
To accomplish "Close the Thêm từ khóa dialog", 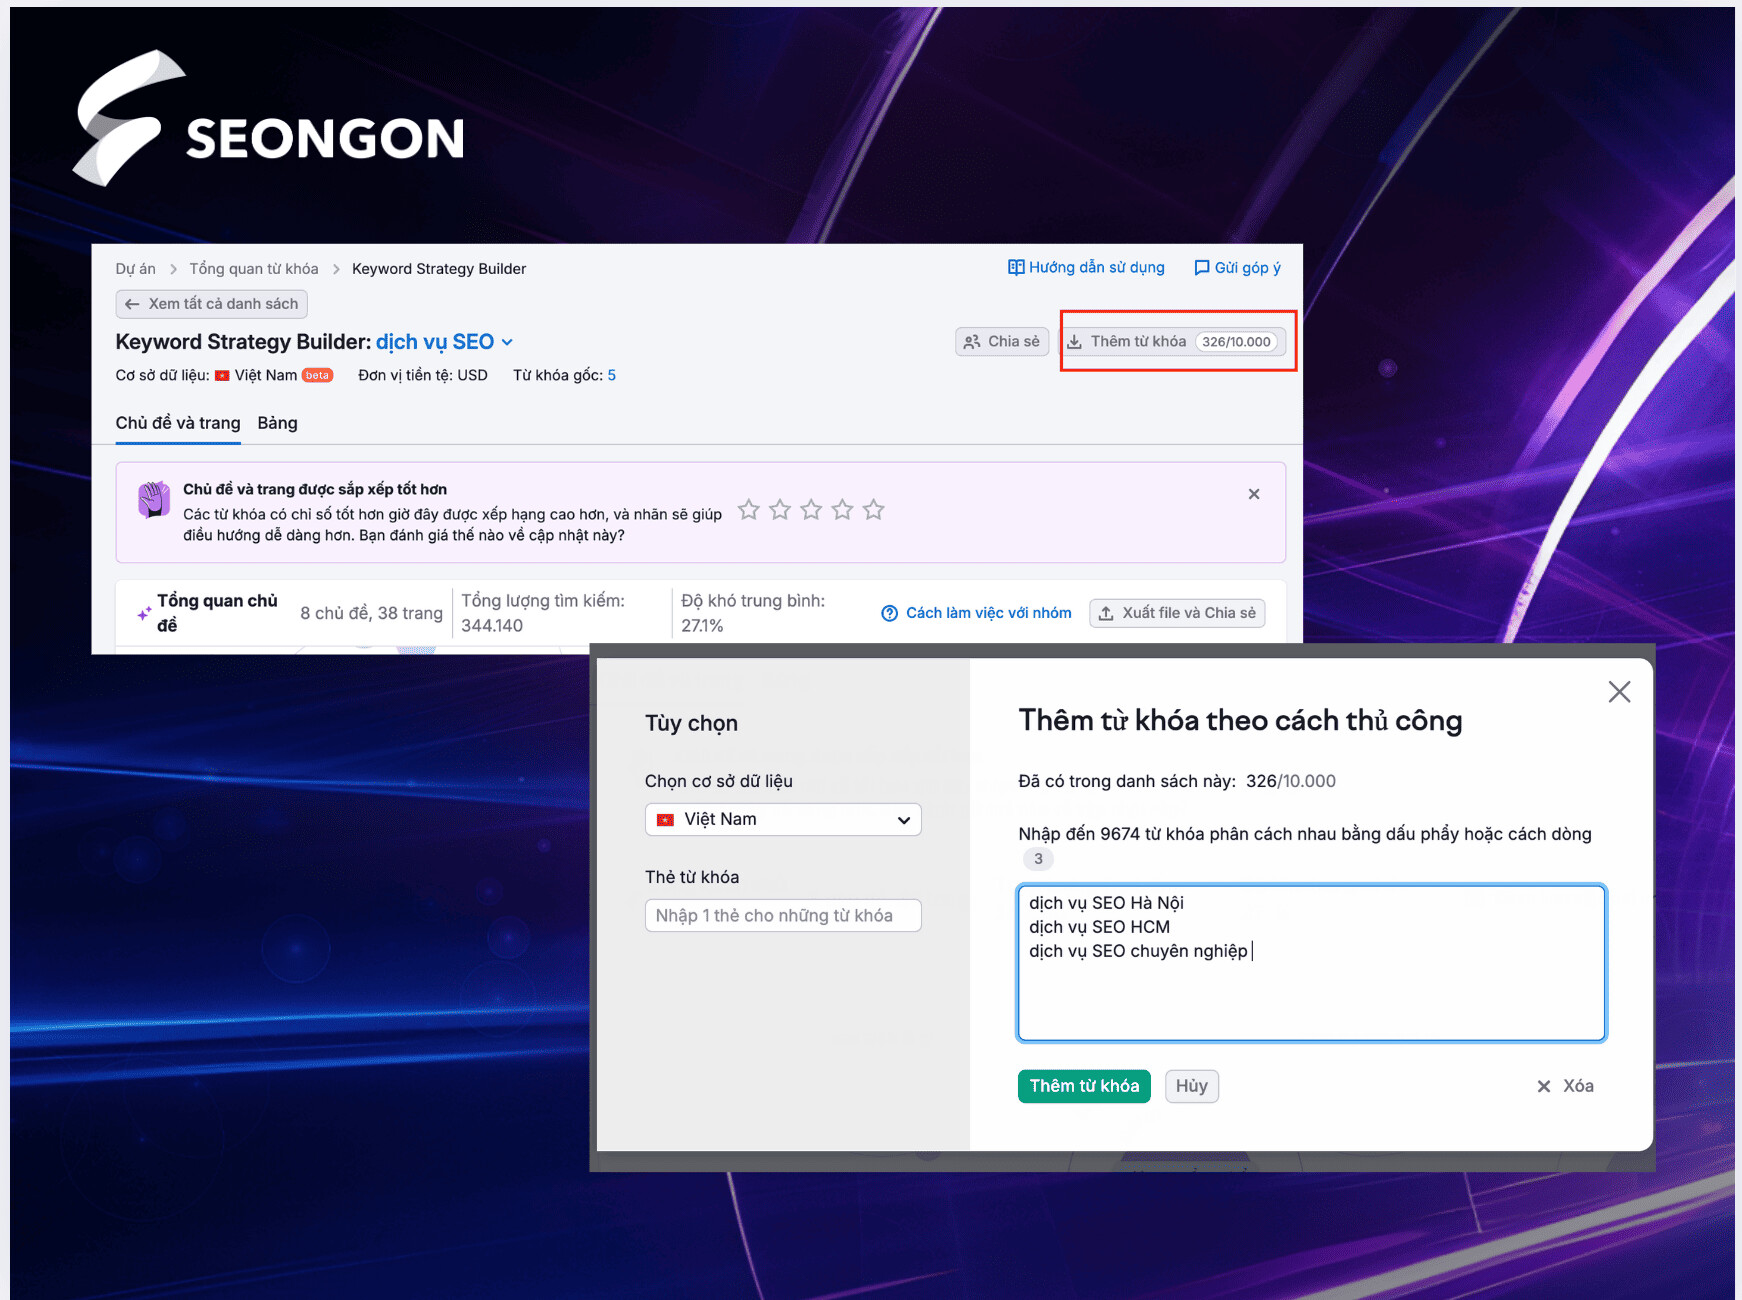I will click(x=1619, y=692).
